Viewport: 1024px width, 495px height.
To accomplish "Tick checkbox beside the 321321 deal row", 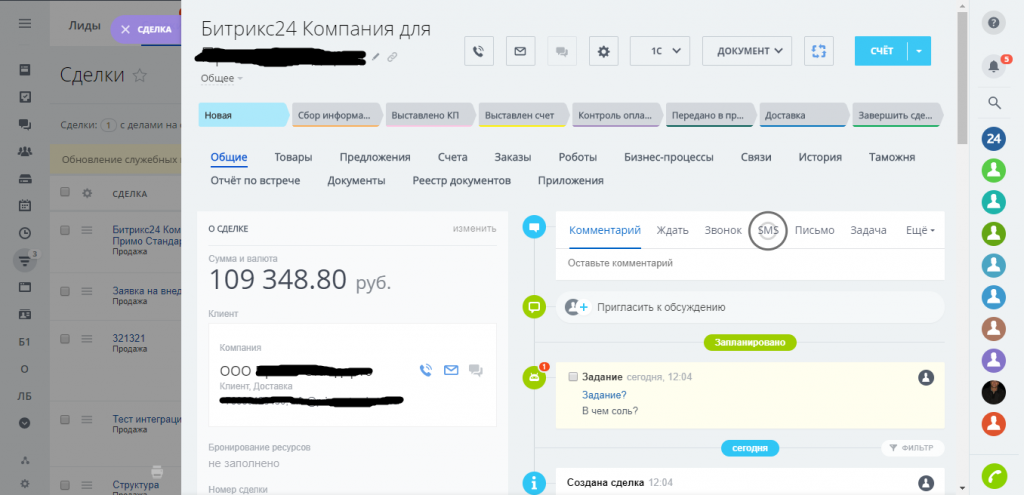I will point(66,339).
